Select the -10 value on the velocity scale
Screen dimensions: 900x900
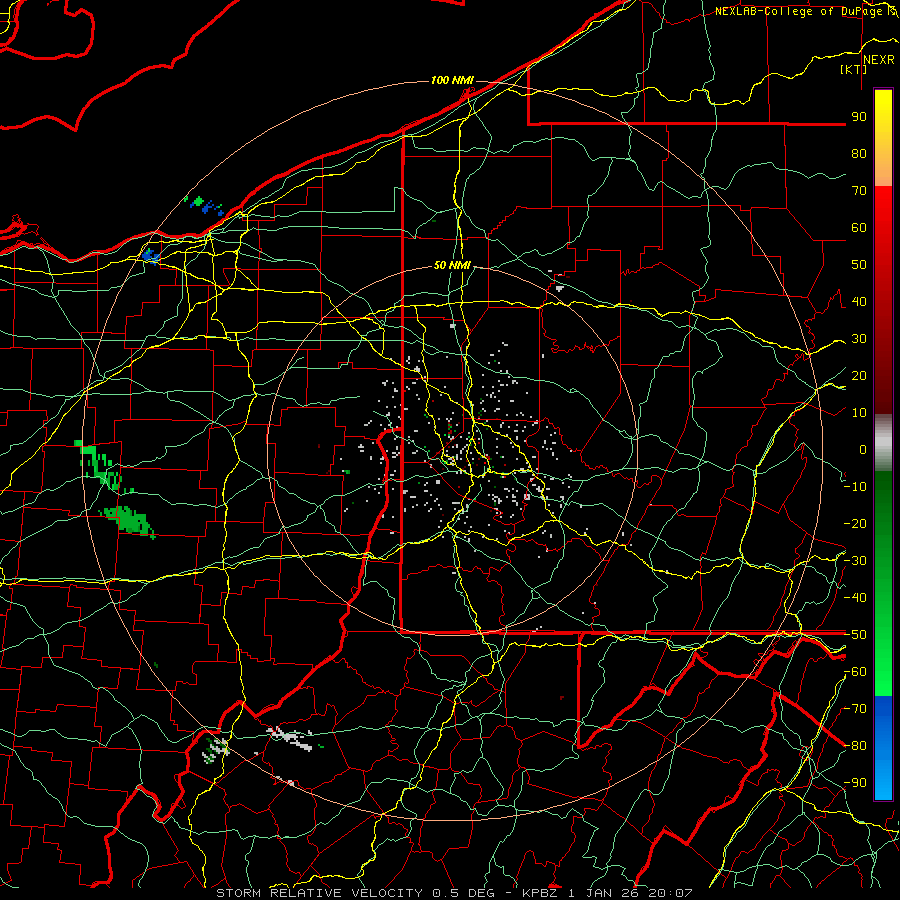coord(855,487)
